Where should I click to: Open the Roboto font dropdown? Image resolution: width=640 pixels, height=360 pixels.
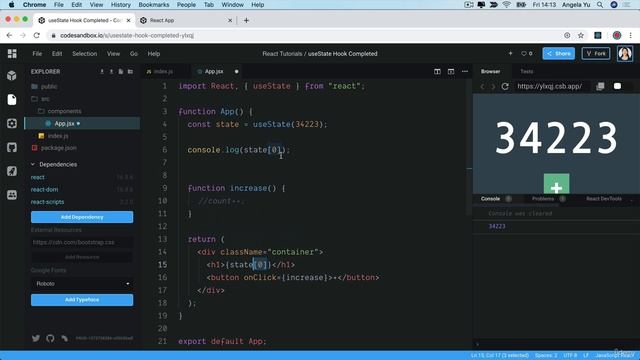(82, 284)
